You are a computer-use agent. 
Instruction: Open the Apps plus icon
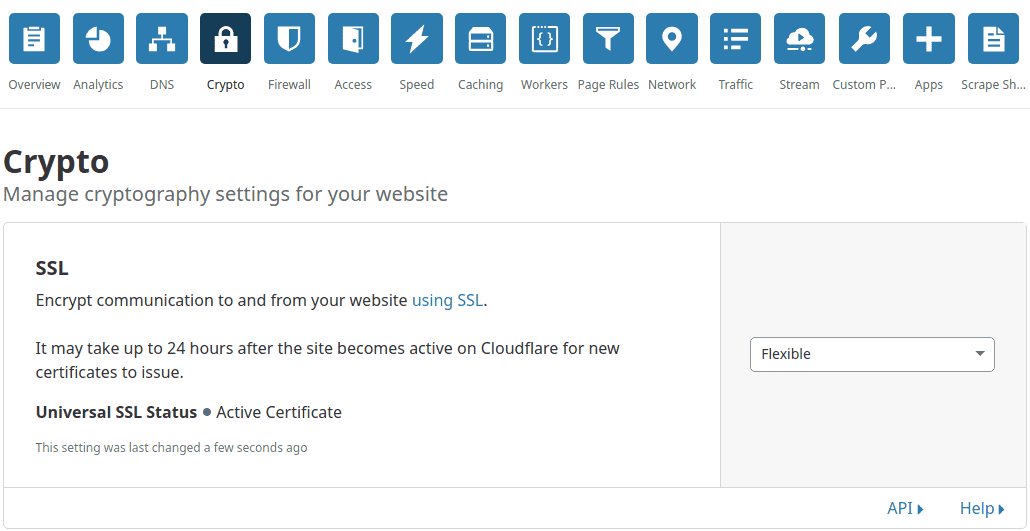(x=929, y=39)
